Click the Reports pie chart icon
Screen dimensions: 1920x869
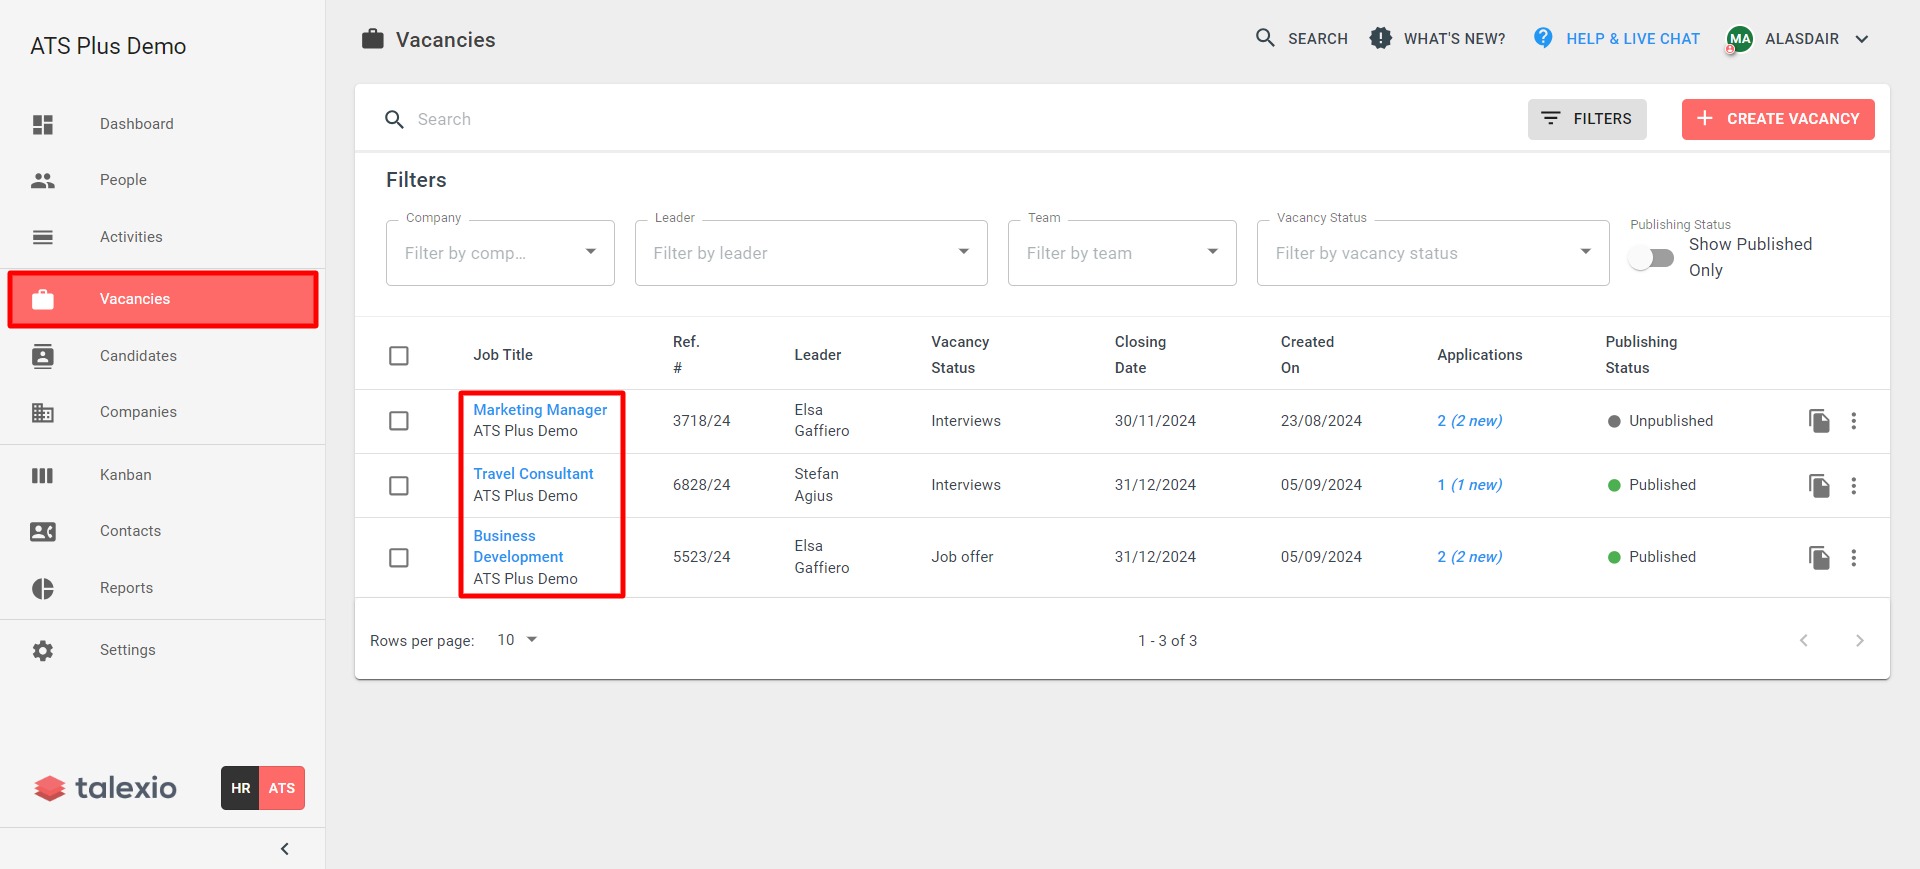(43, 588)
